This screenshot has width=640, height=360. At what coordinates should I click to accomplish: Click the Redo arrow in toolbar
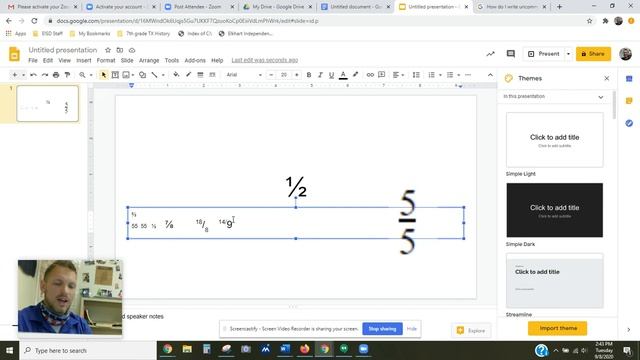(44, 75)
